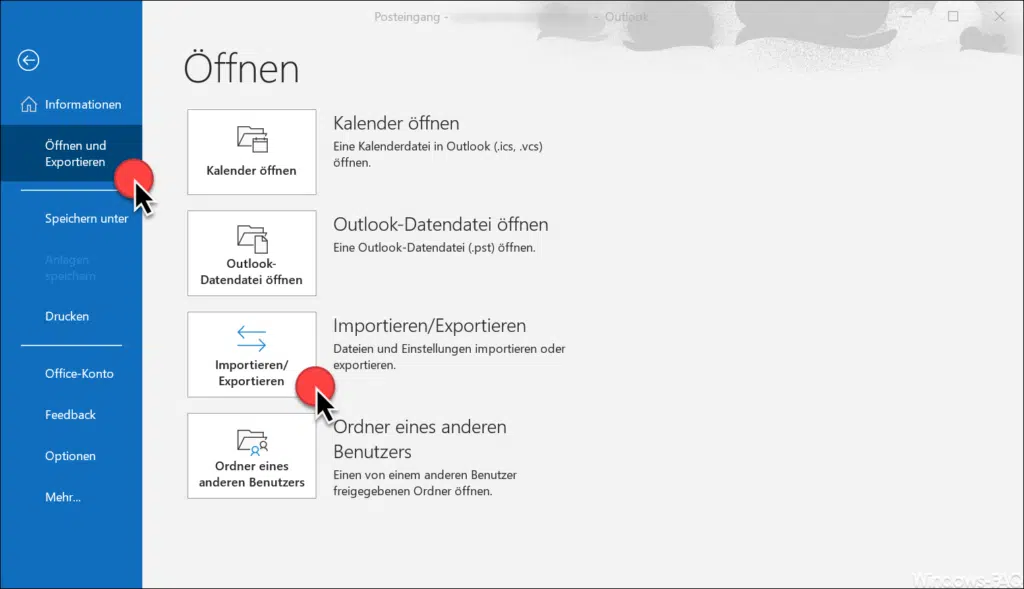This screenshot has height=589, width=1024.
Task: Open the Feedback page
Action: coord(70,414)
